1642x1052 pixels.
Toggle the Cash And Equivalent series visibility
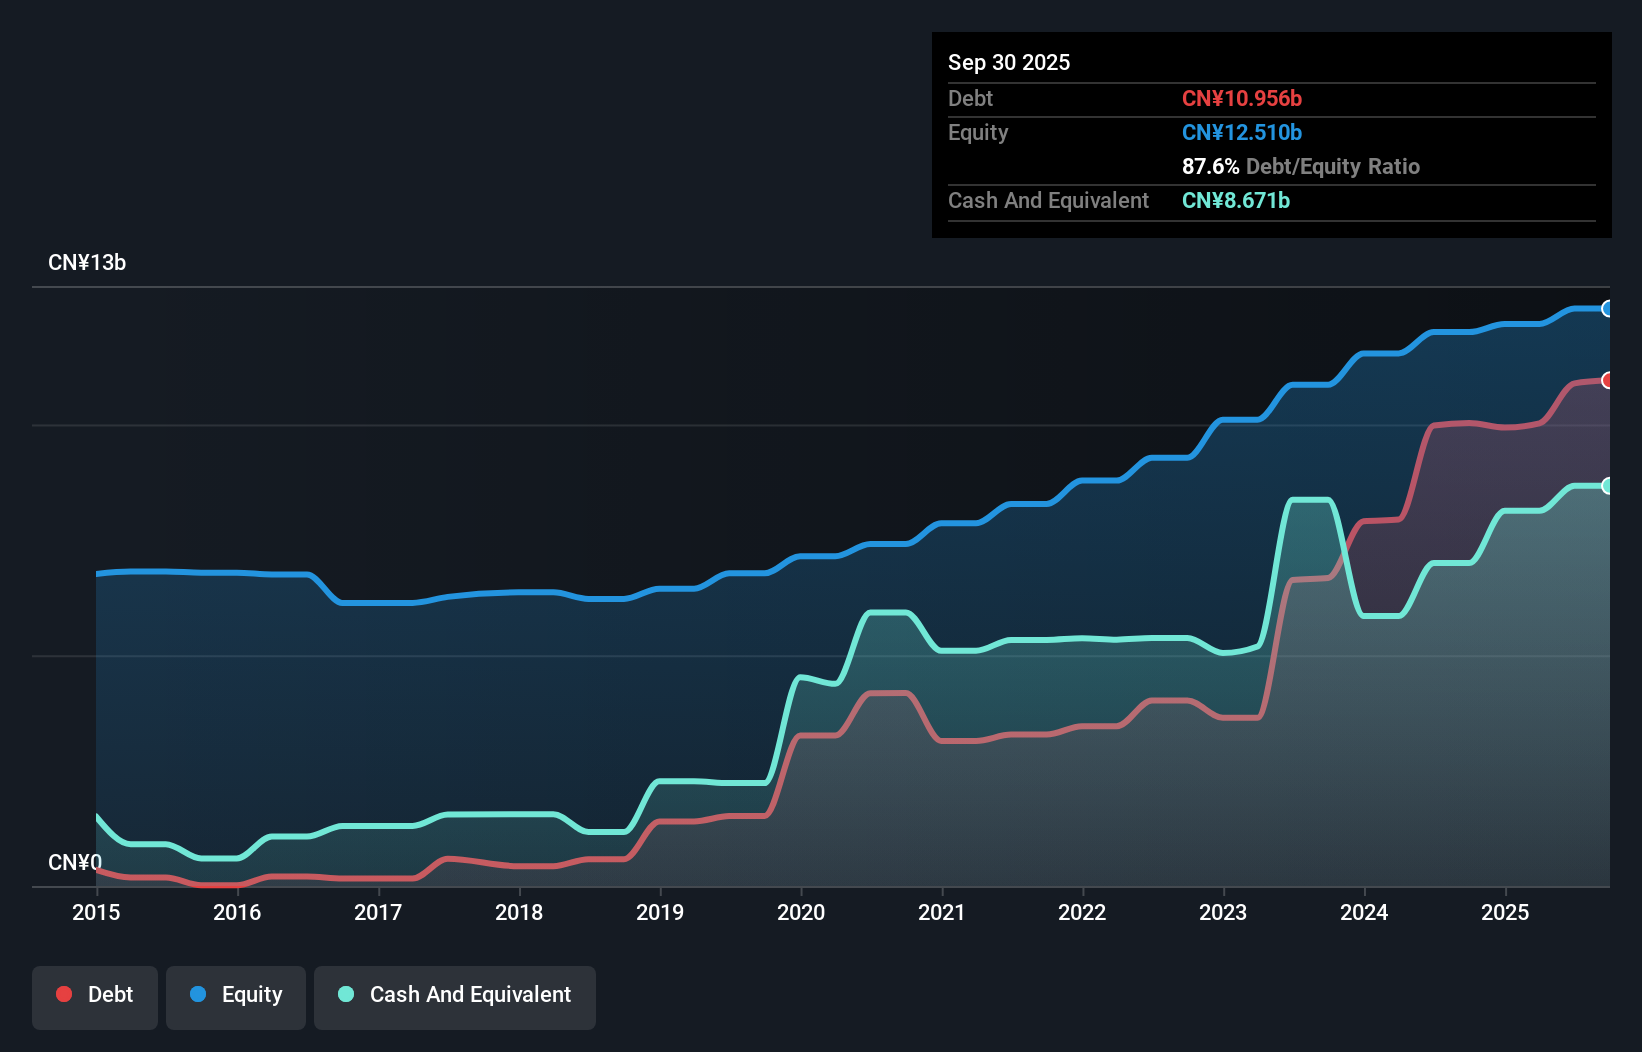point(455,995)
